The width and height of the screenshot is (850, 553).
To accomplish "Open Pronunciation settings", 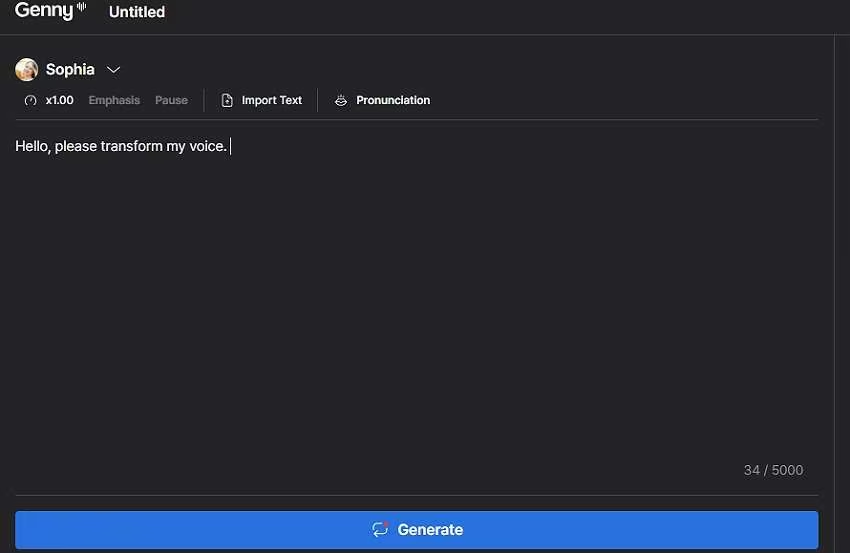I will (393, 100).
